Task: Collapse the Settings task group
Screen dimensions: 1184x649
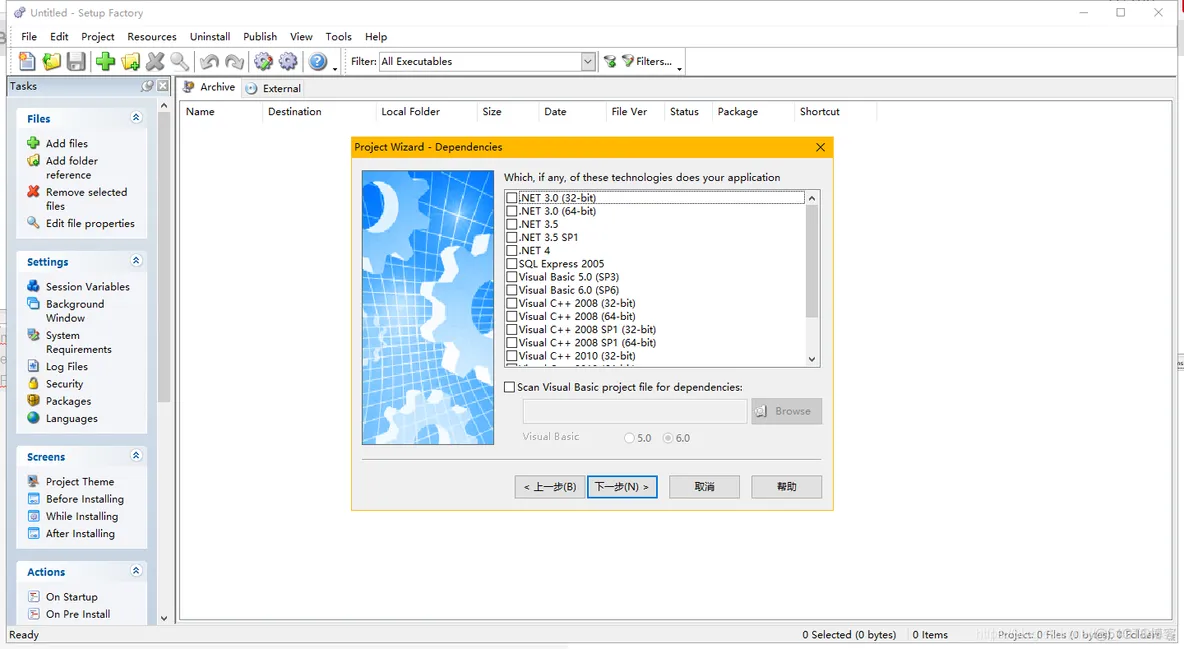Action: coord(136,261)
